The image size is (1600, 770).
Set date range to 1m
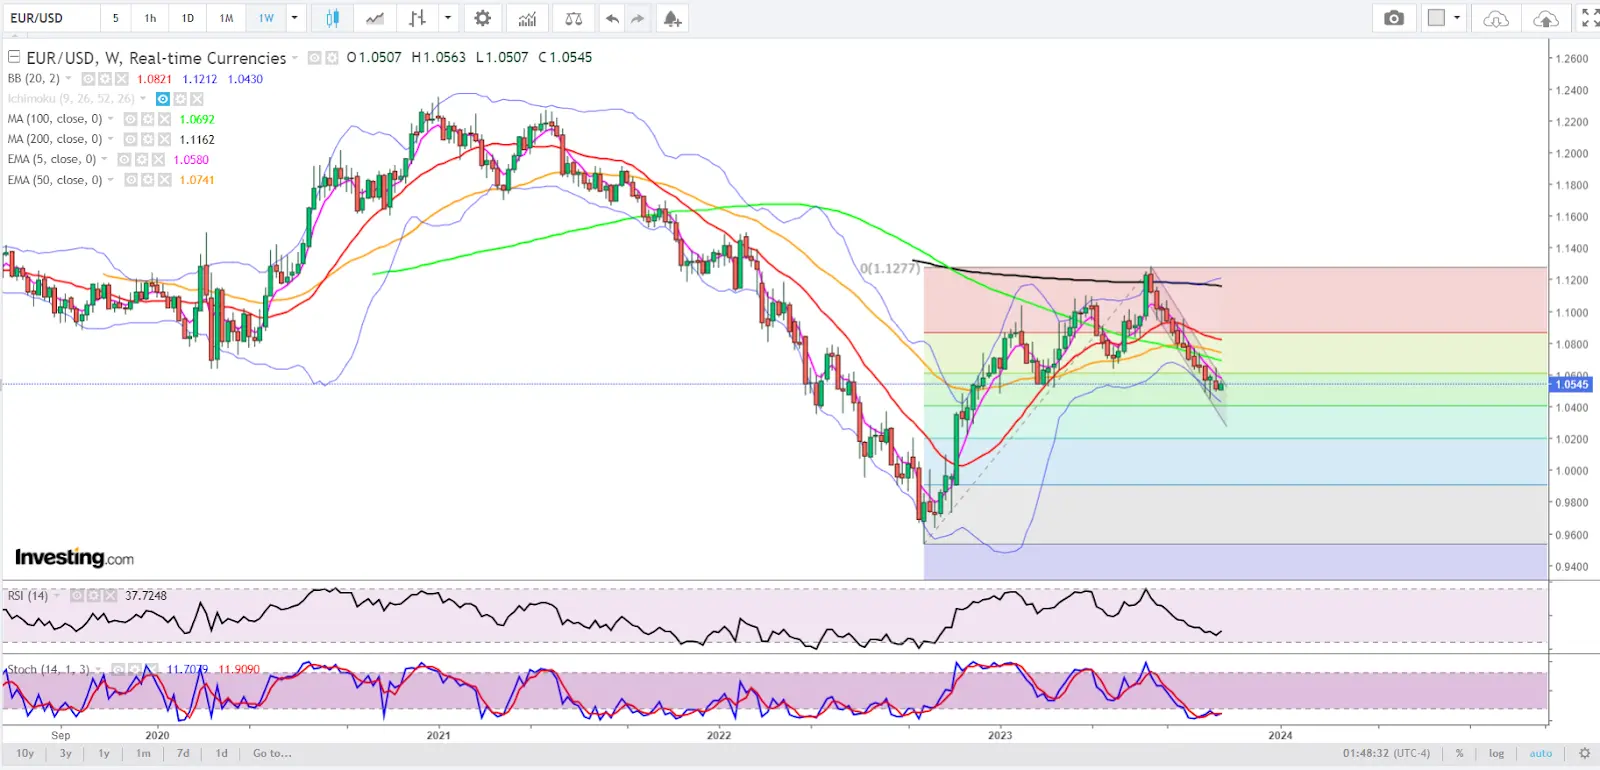tap(143, 753)
